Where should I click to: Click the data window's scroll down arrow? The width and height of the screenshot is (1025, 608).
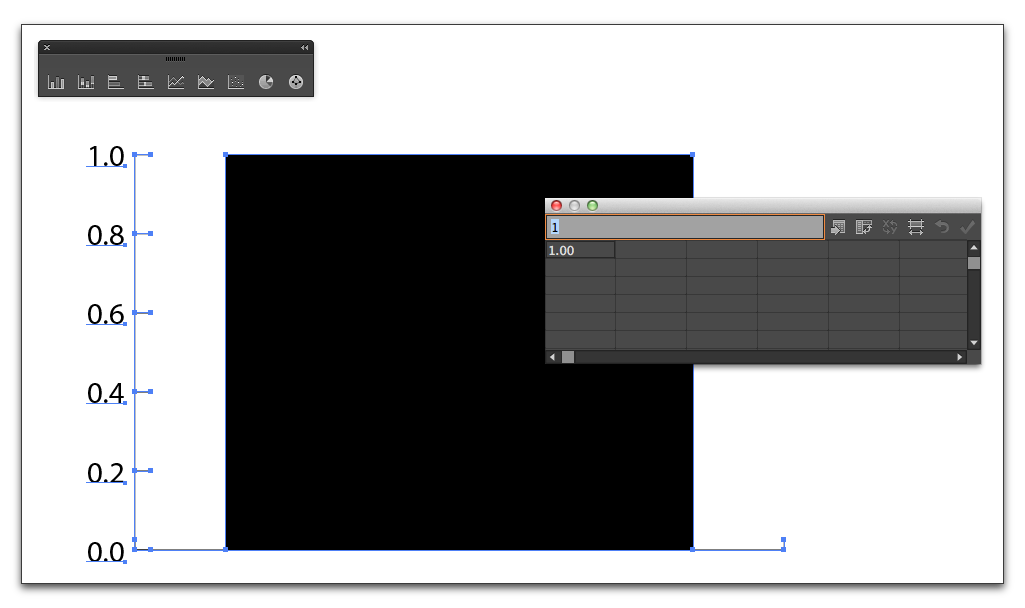click(x=974, y=343)
